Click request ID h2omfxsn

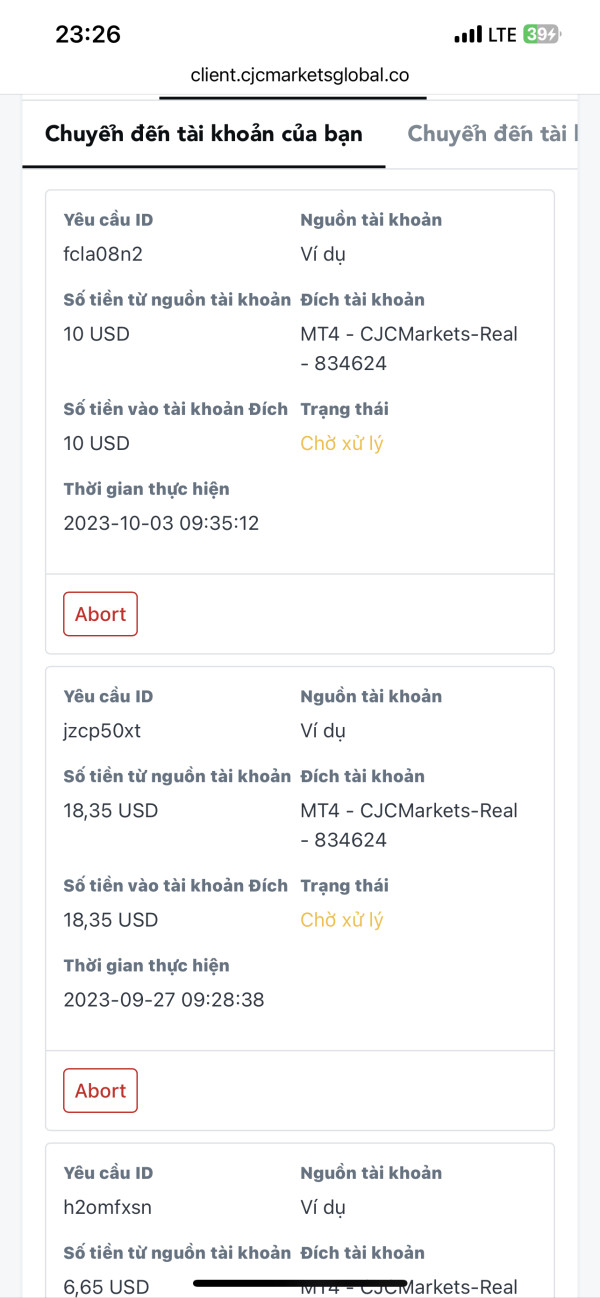[108, 1207]
